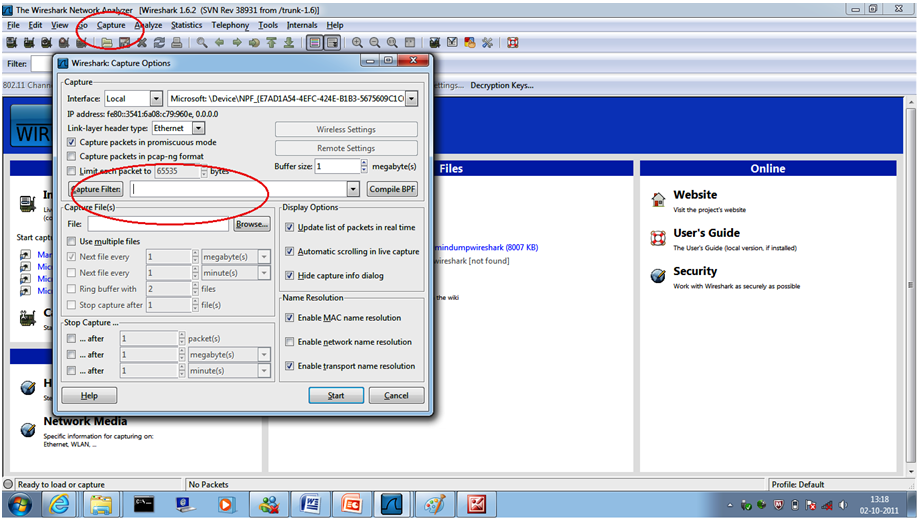
Task: Click the Go forward green arrow icon
Action: [237, 43]
